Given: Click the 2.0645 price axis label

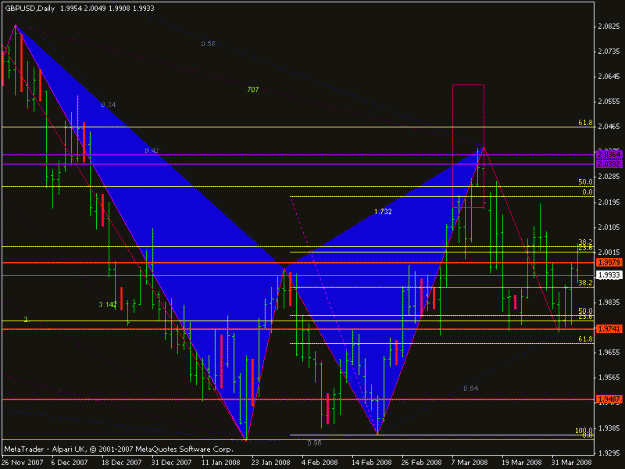Looking at the screenshot, I should pos(609,77).
